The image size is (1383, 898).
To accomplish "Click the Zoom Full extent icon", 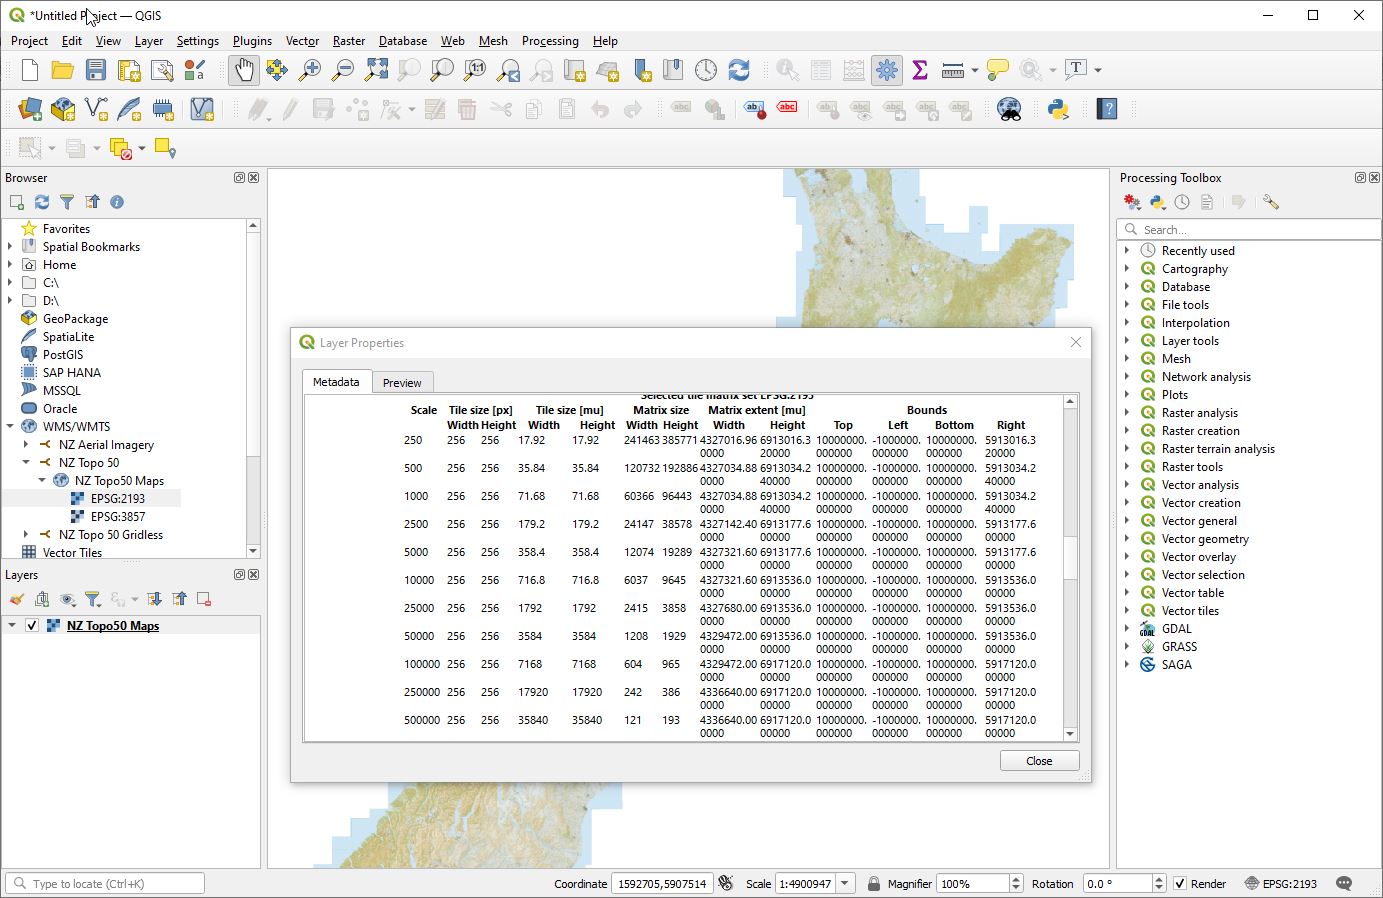I will coord(376,70).
